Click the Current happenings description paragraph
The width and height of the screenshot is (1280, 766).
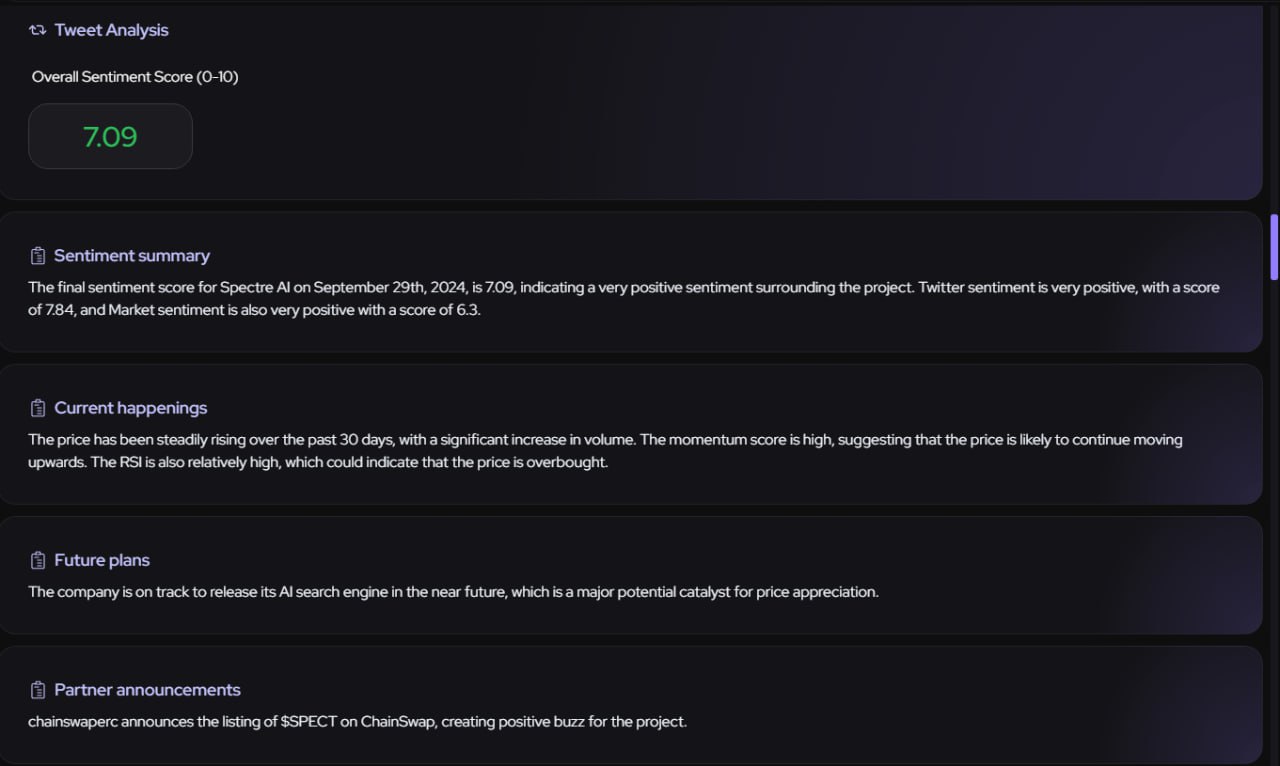click(x=605, y=451)
